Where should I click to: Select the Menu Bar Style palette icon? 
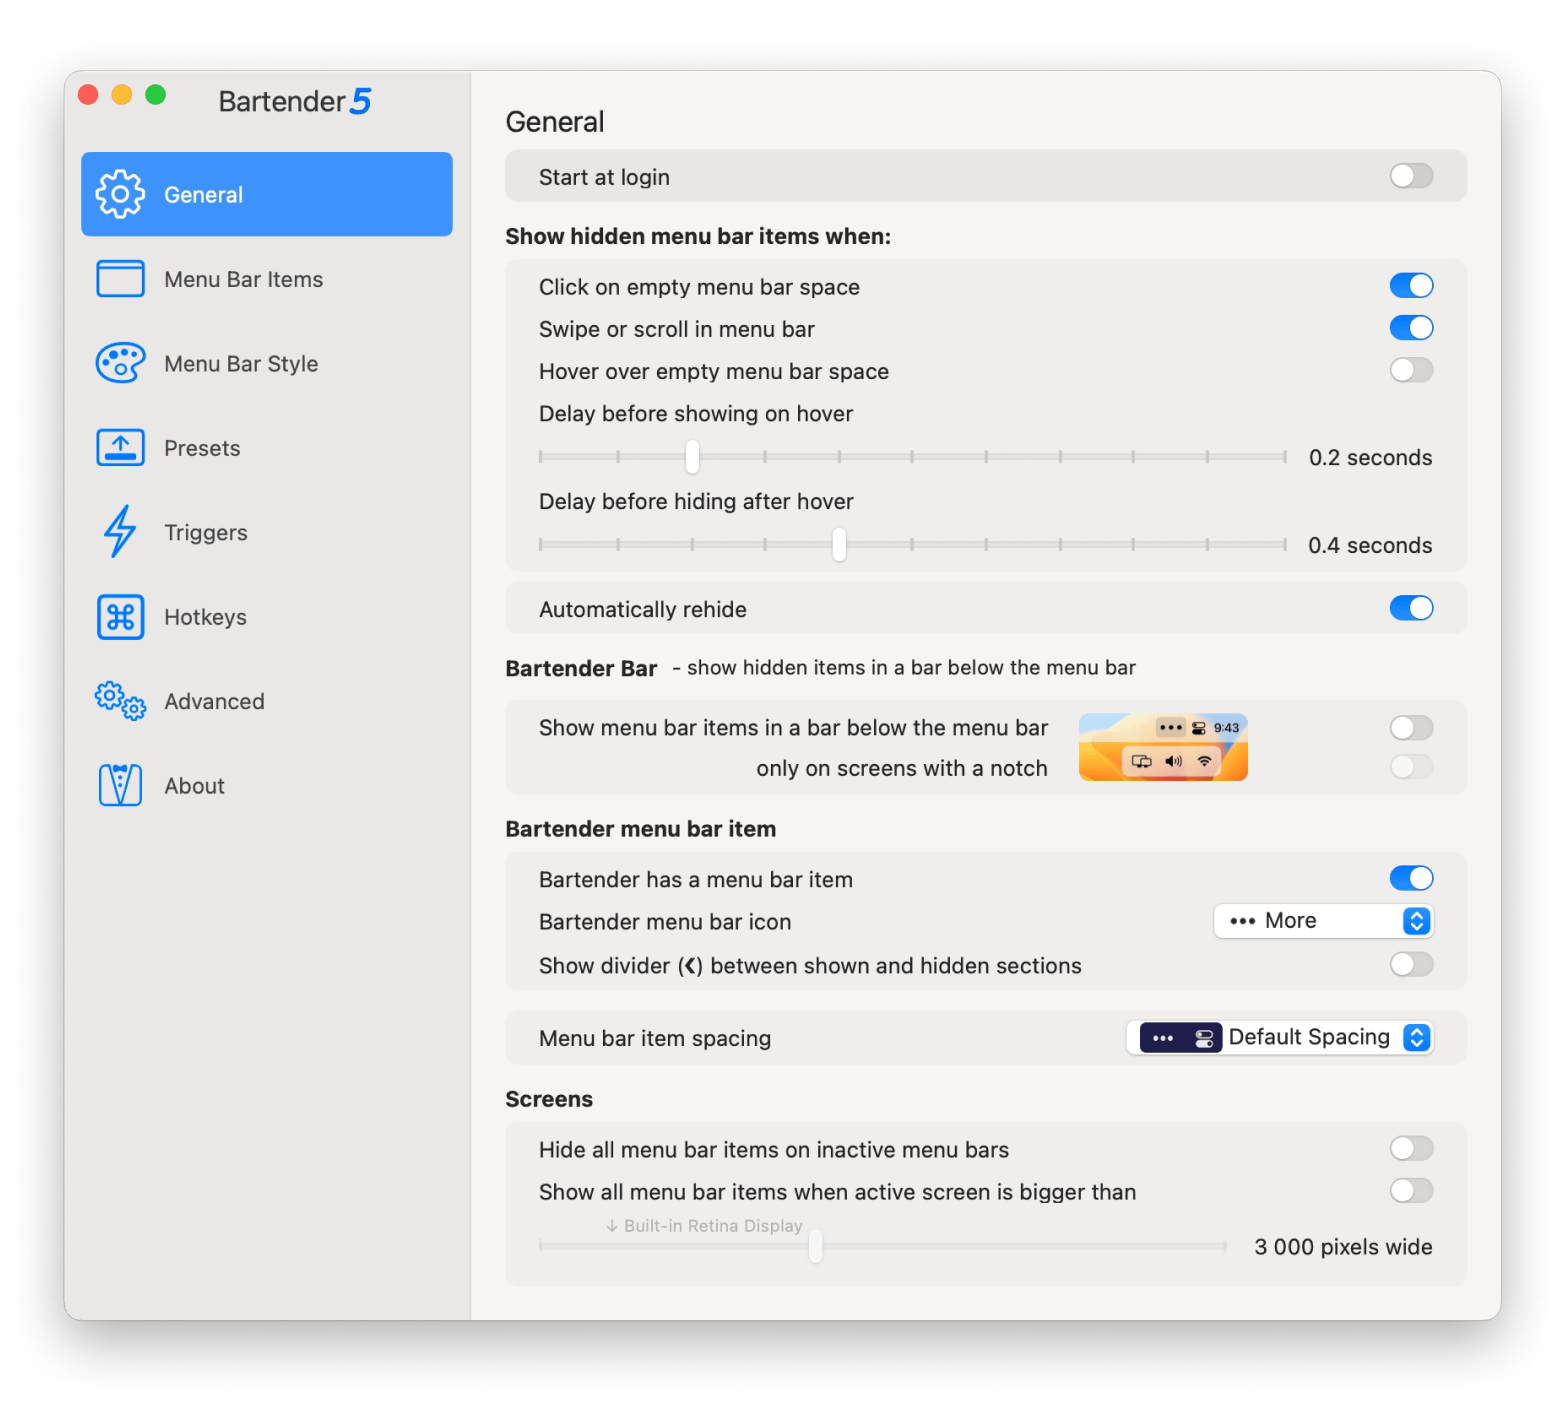(120, 364)
